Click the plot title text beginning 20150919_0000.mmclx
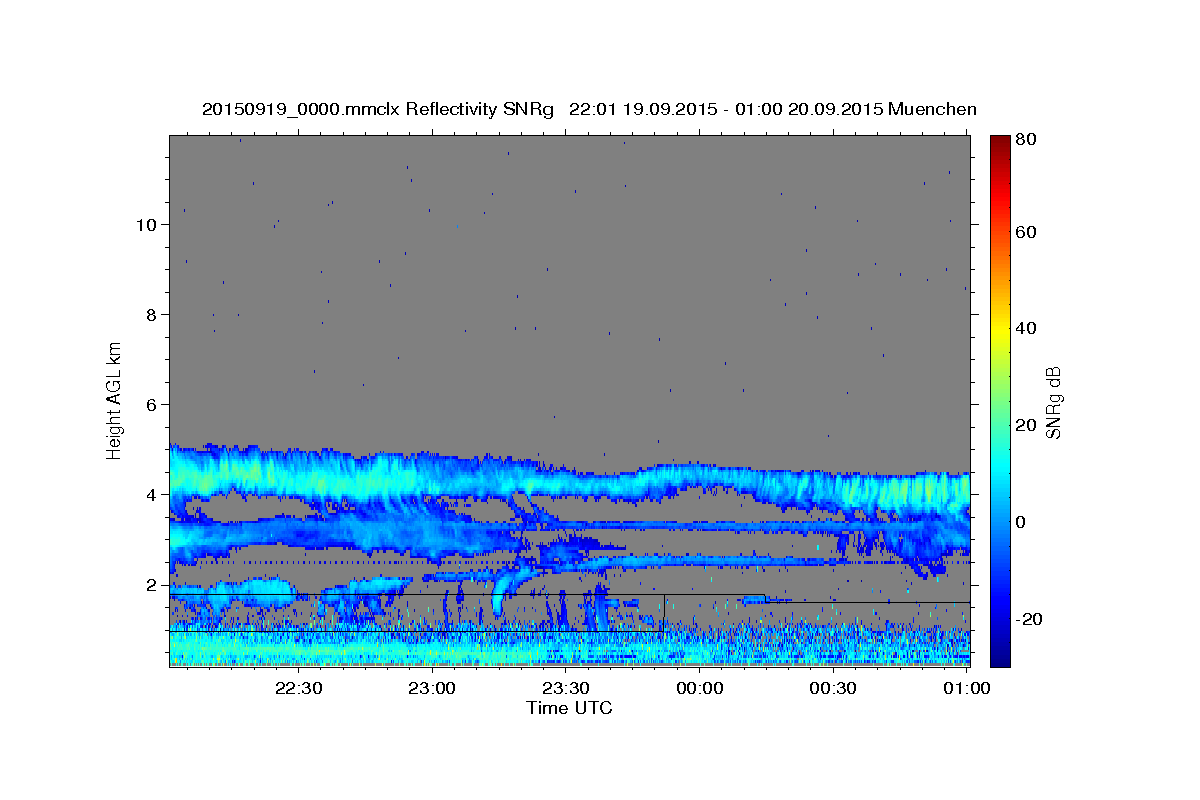The image size is (1200, 800). (589, 109)
